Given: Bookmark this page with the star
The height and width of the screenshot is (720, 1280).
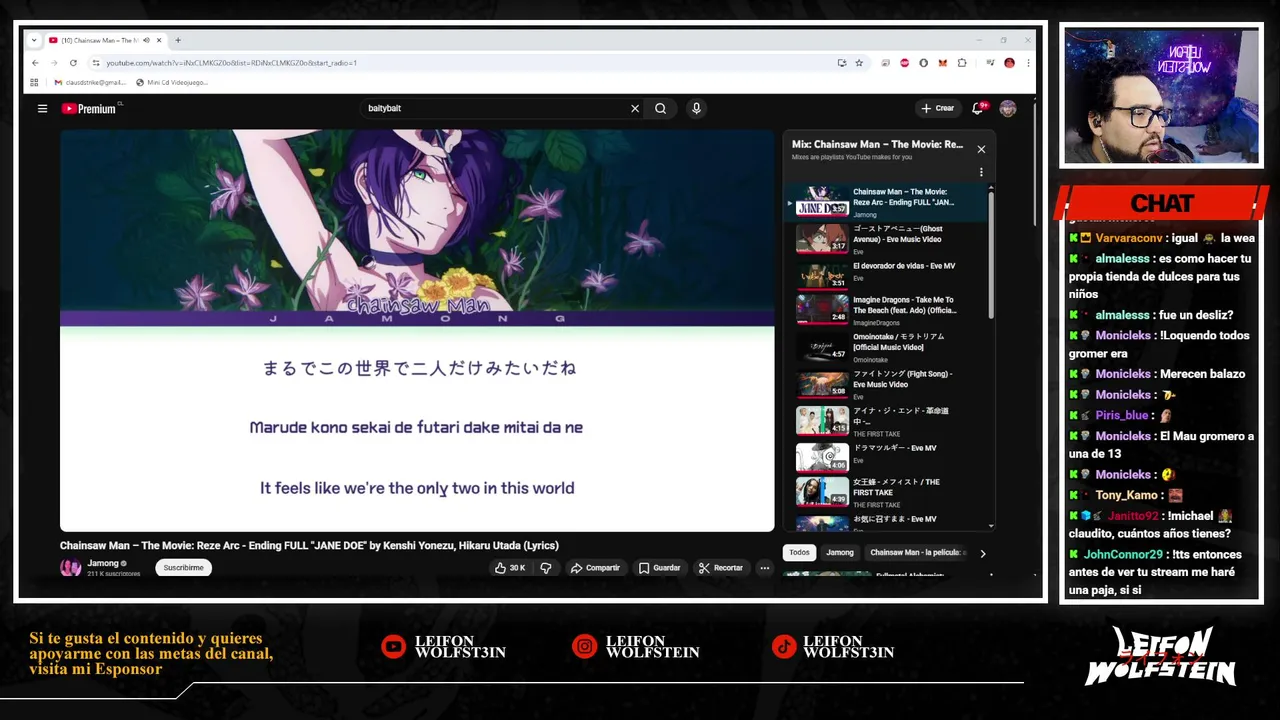Looking at the screenshot, I should coord(858,63).
